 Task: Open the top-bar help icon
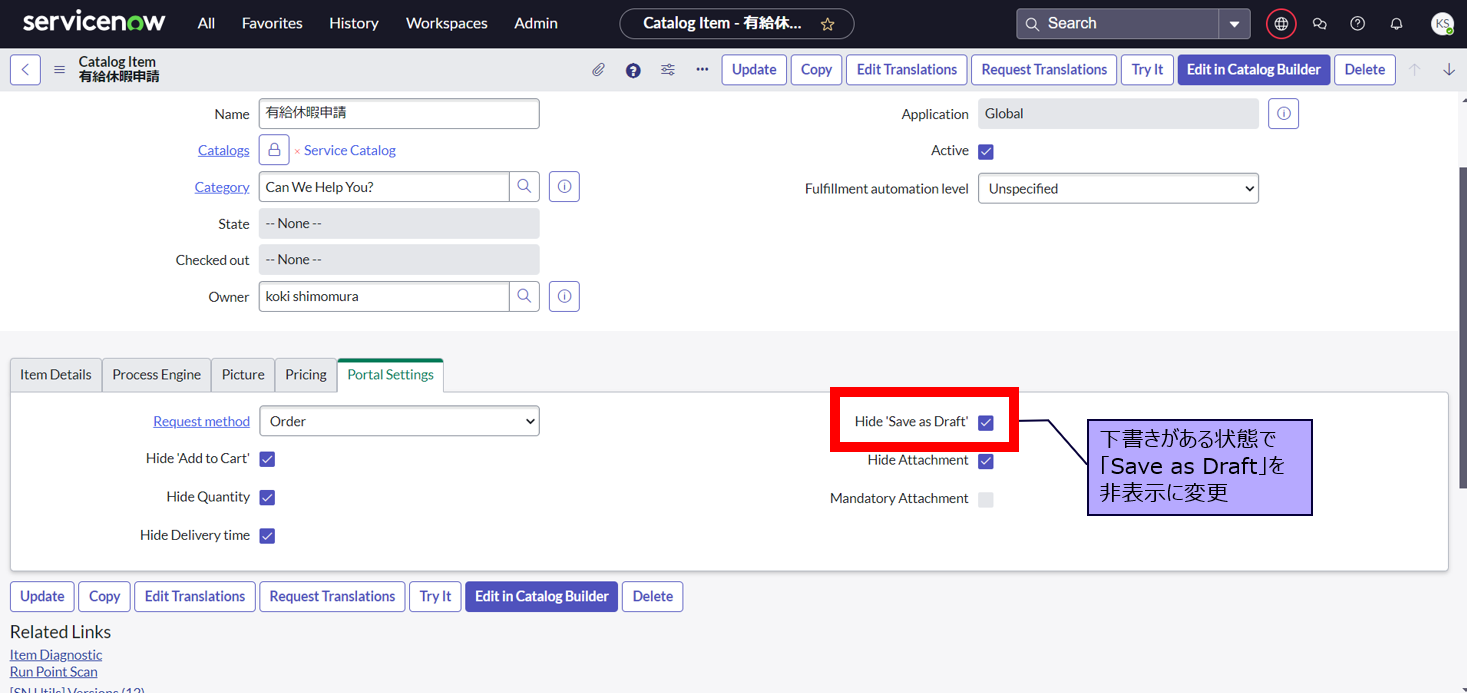coord(1358,23)
